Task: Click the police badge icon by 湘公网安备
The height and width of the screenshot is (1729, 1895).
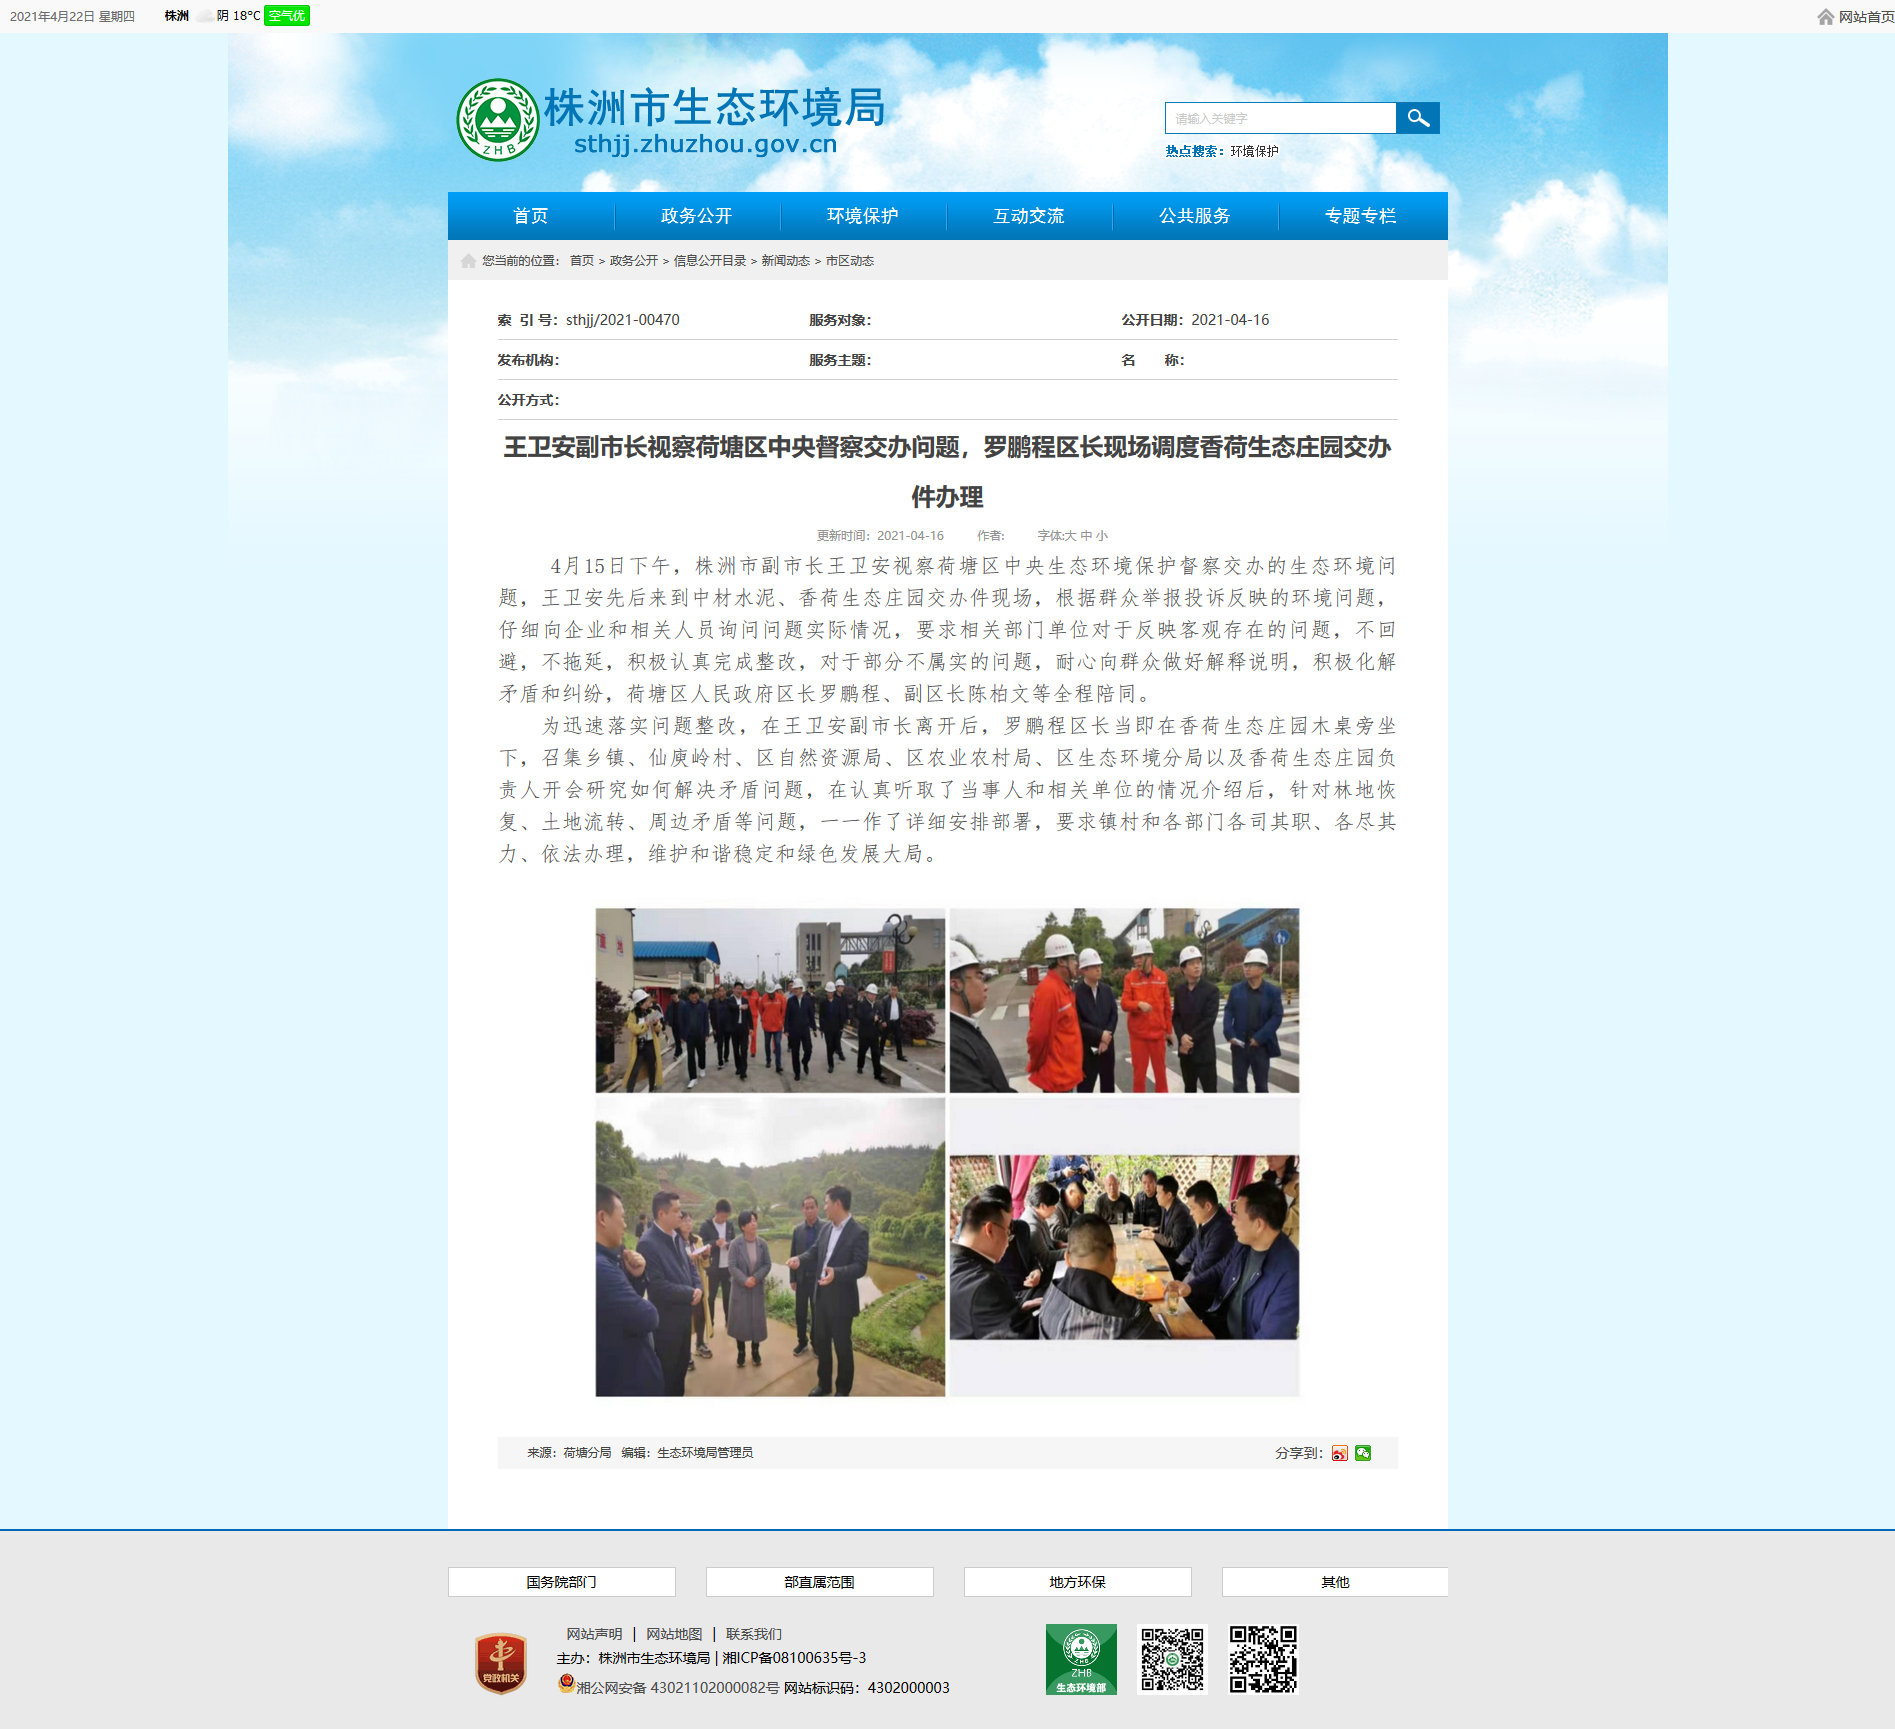Action: point(566,1683)
